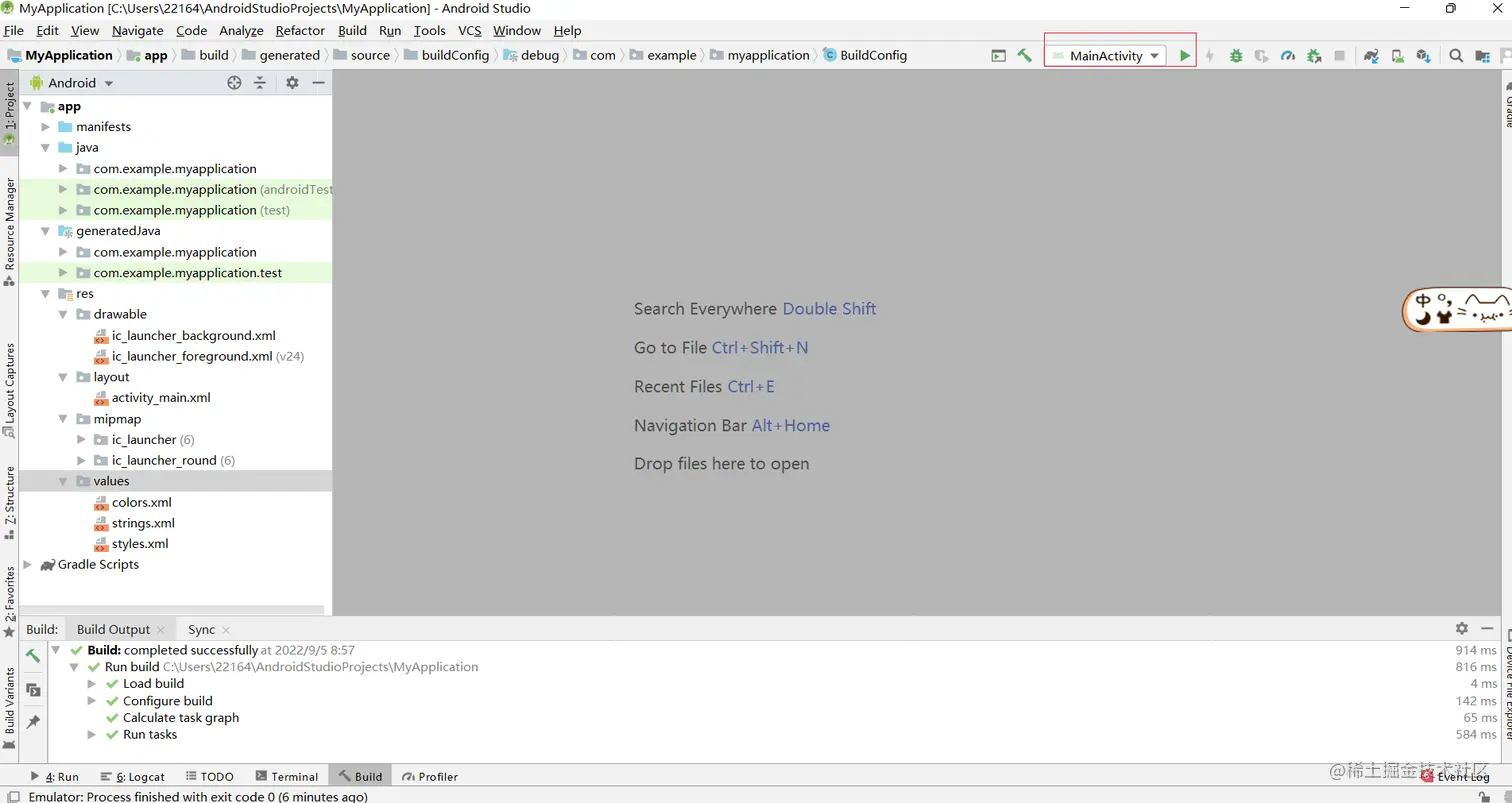
Task: Expand the manifests folder
Action: click(45, 127)
